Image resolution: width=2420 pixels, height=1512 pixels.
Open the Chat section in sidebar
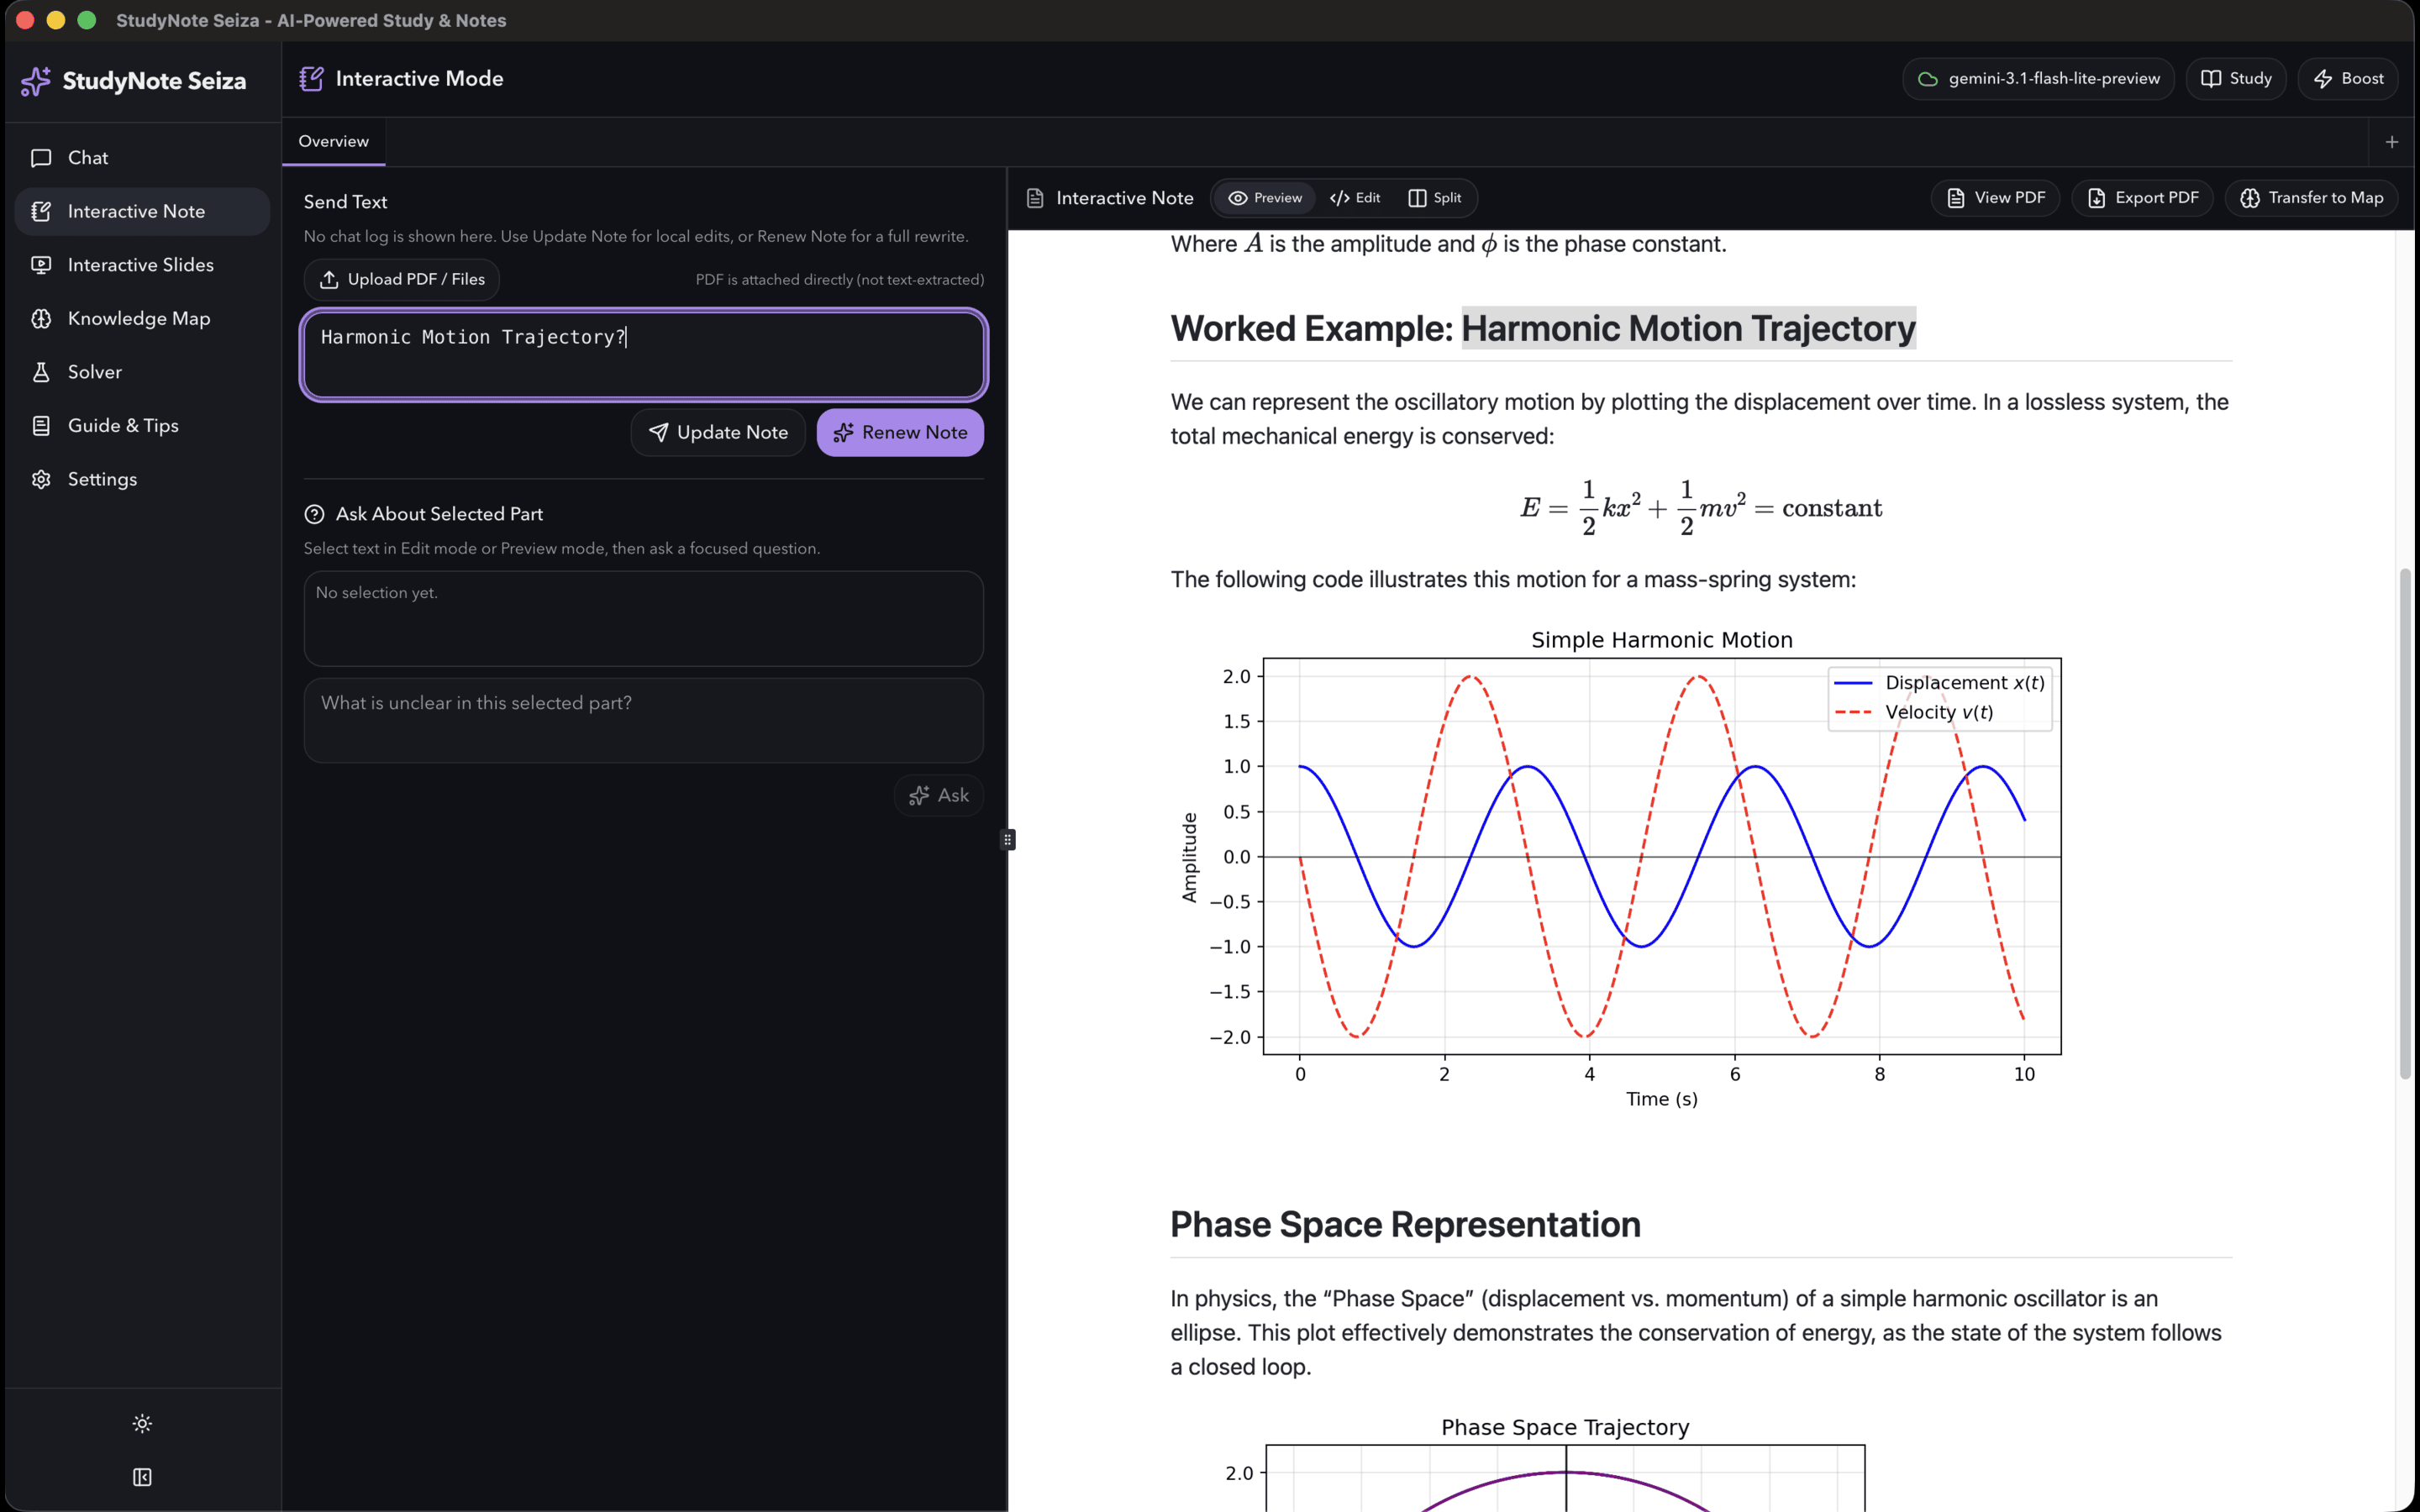coord(142,158)
